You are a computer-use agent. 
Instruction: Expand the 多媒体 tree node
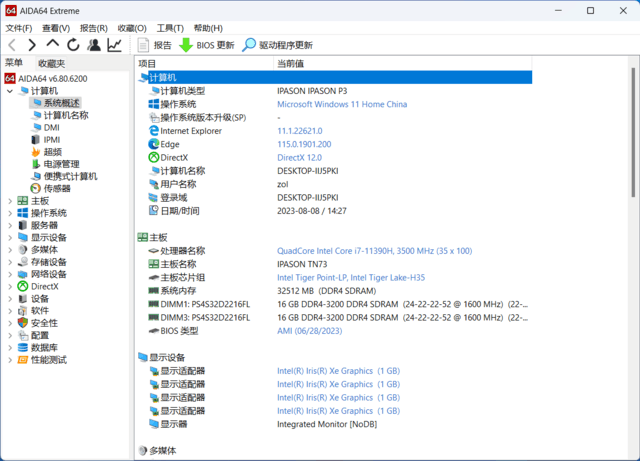pos(10,250)
